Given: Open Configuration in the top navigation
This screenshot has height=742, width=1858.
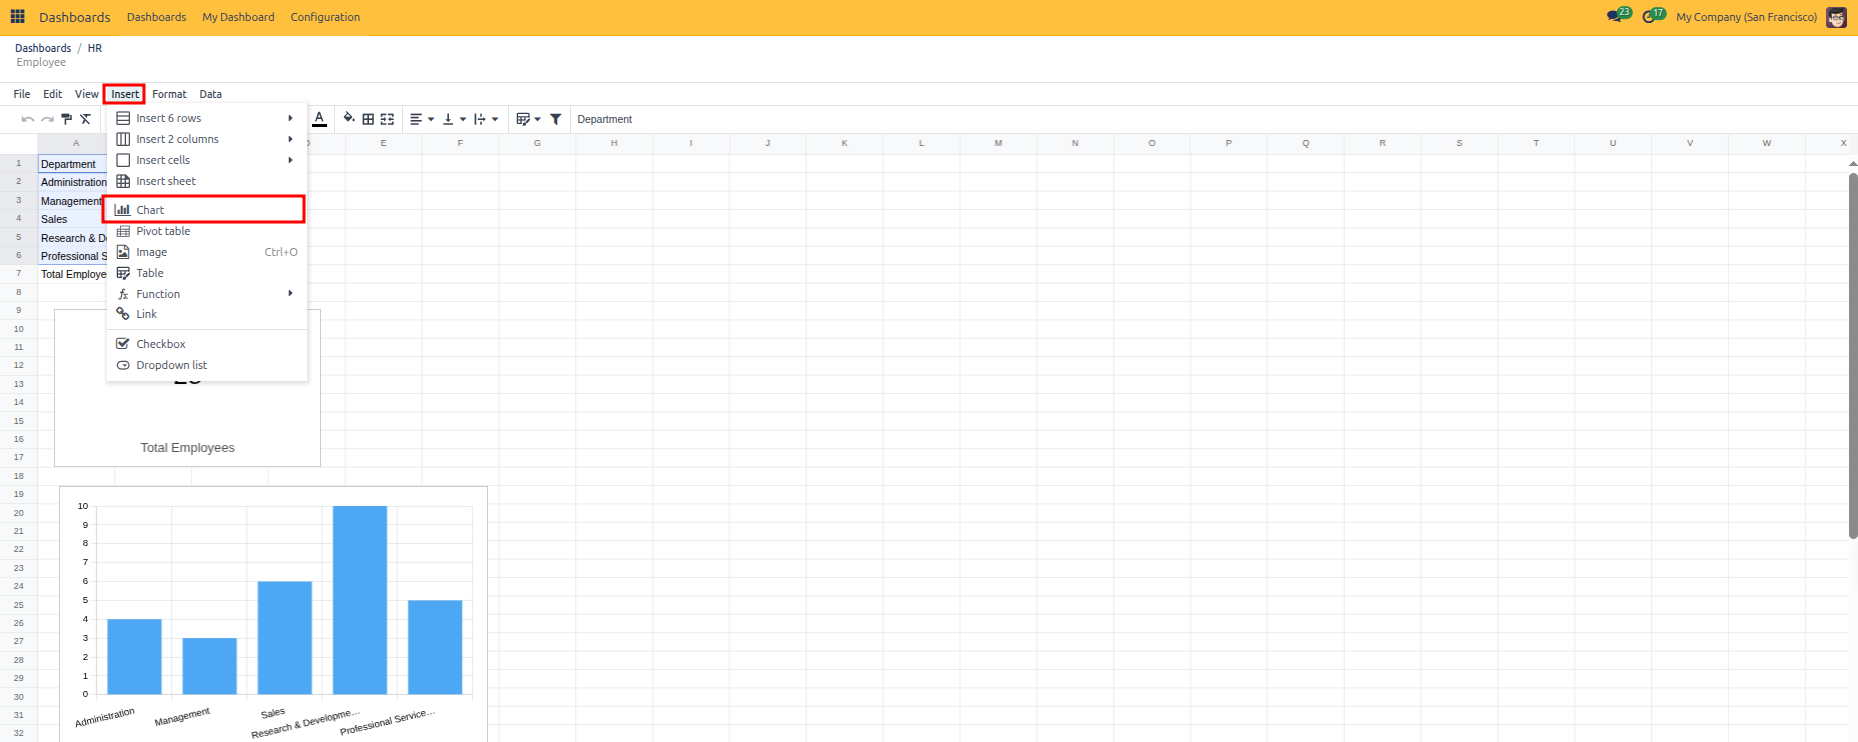Looking at the screenshot, I should (325, 17).
